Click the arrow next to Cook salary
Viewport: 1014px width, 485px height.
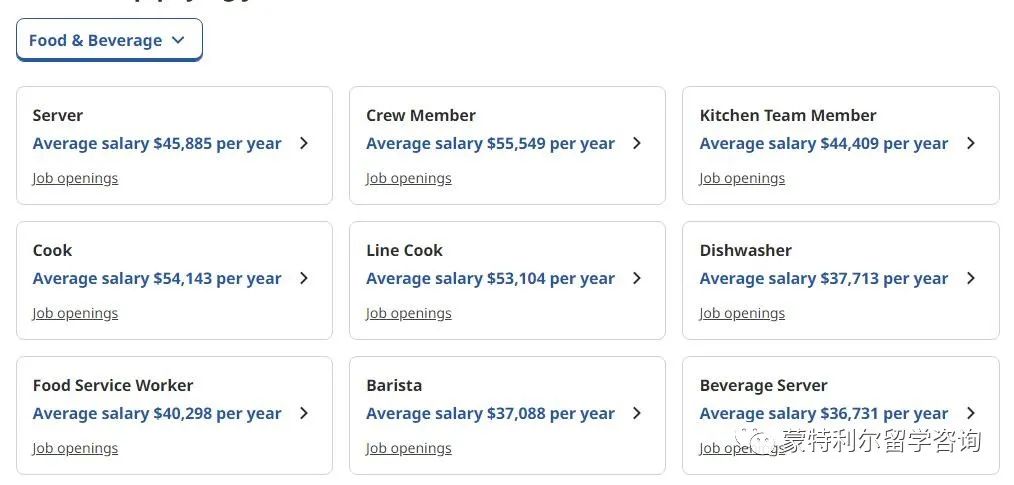304,279
